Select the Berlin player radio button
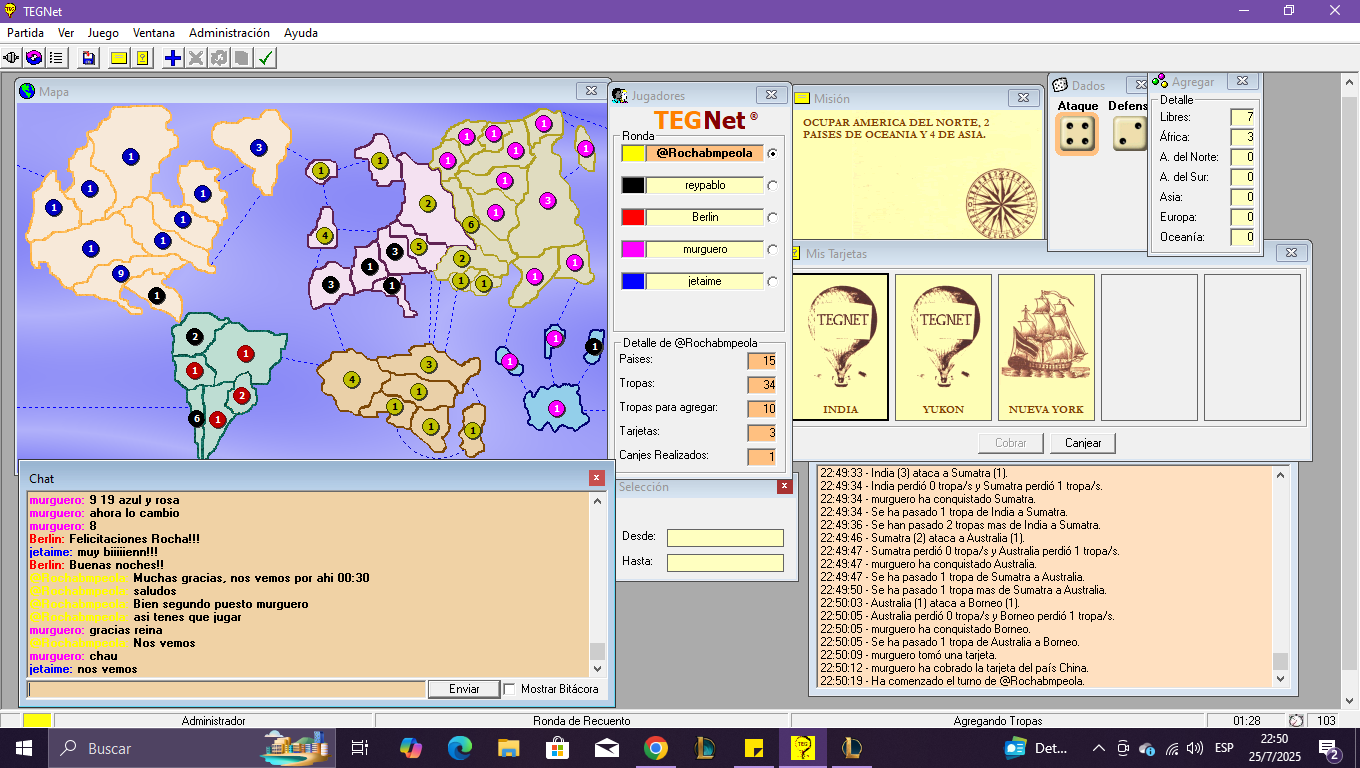The height and width of the screenshot is (768, 1360). [772, 217]
